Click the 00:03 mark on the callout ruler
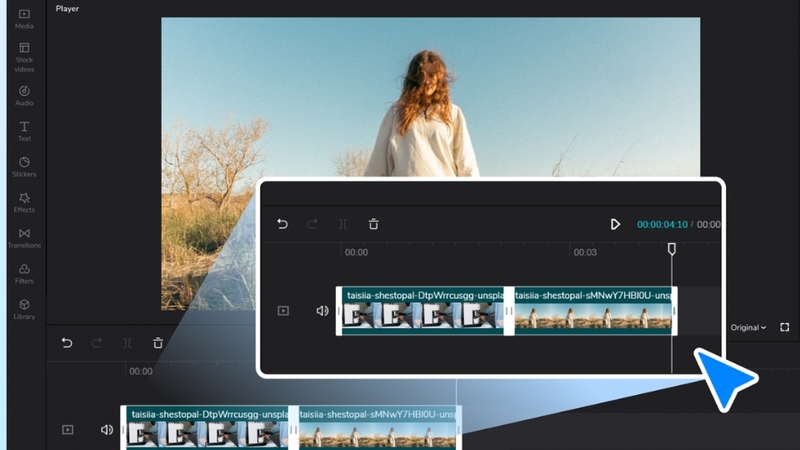 pos(585,252)
